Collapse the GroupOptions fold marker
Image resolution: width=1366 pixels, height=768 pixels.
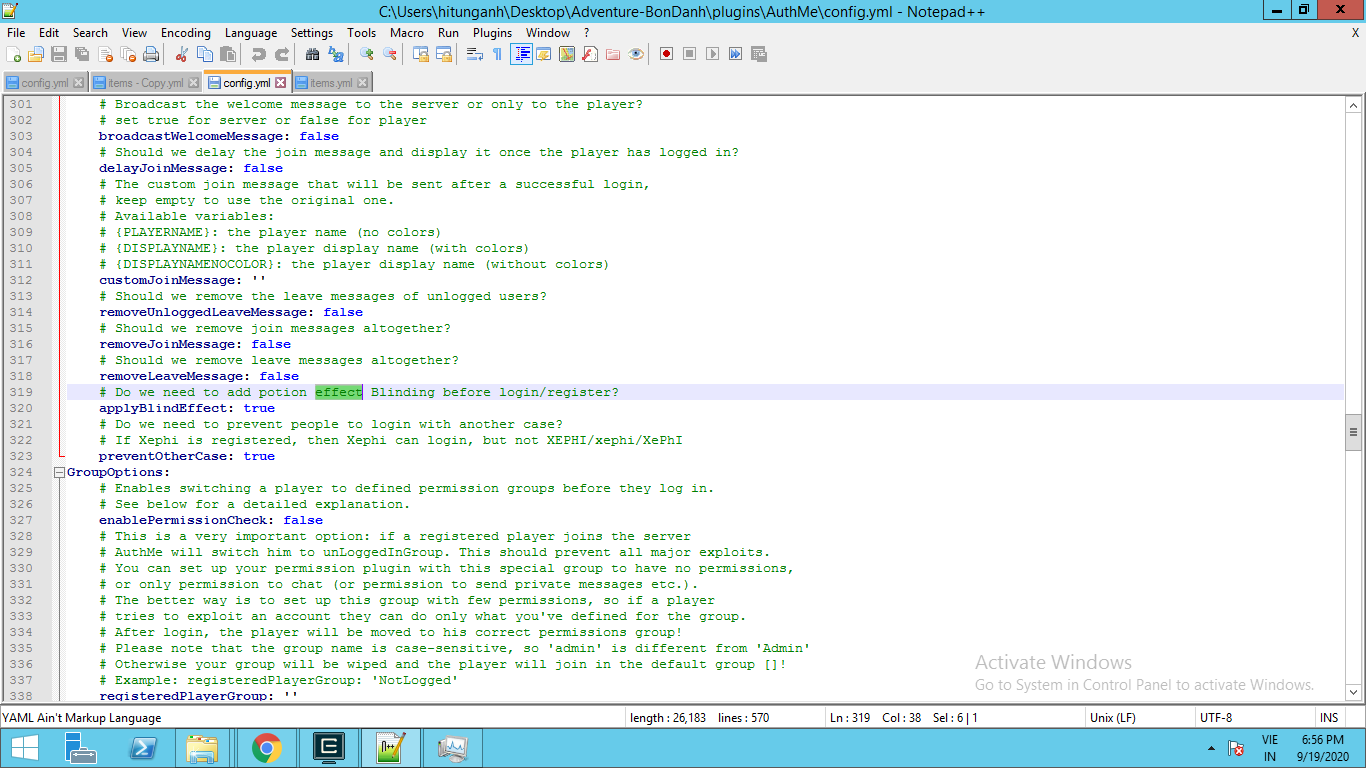[59, 472]
